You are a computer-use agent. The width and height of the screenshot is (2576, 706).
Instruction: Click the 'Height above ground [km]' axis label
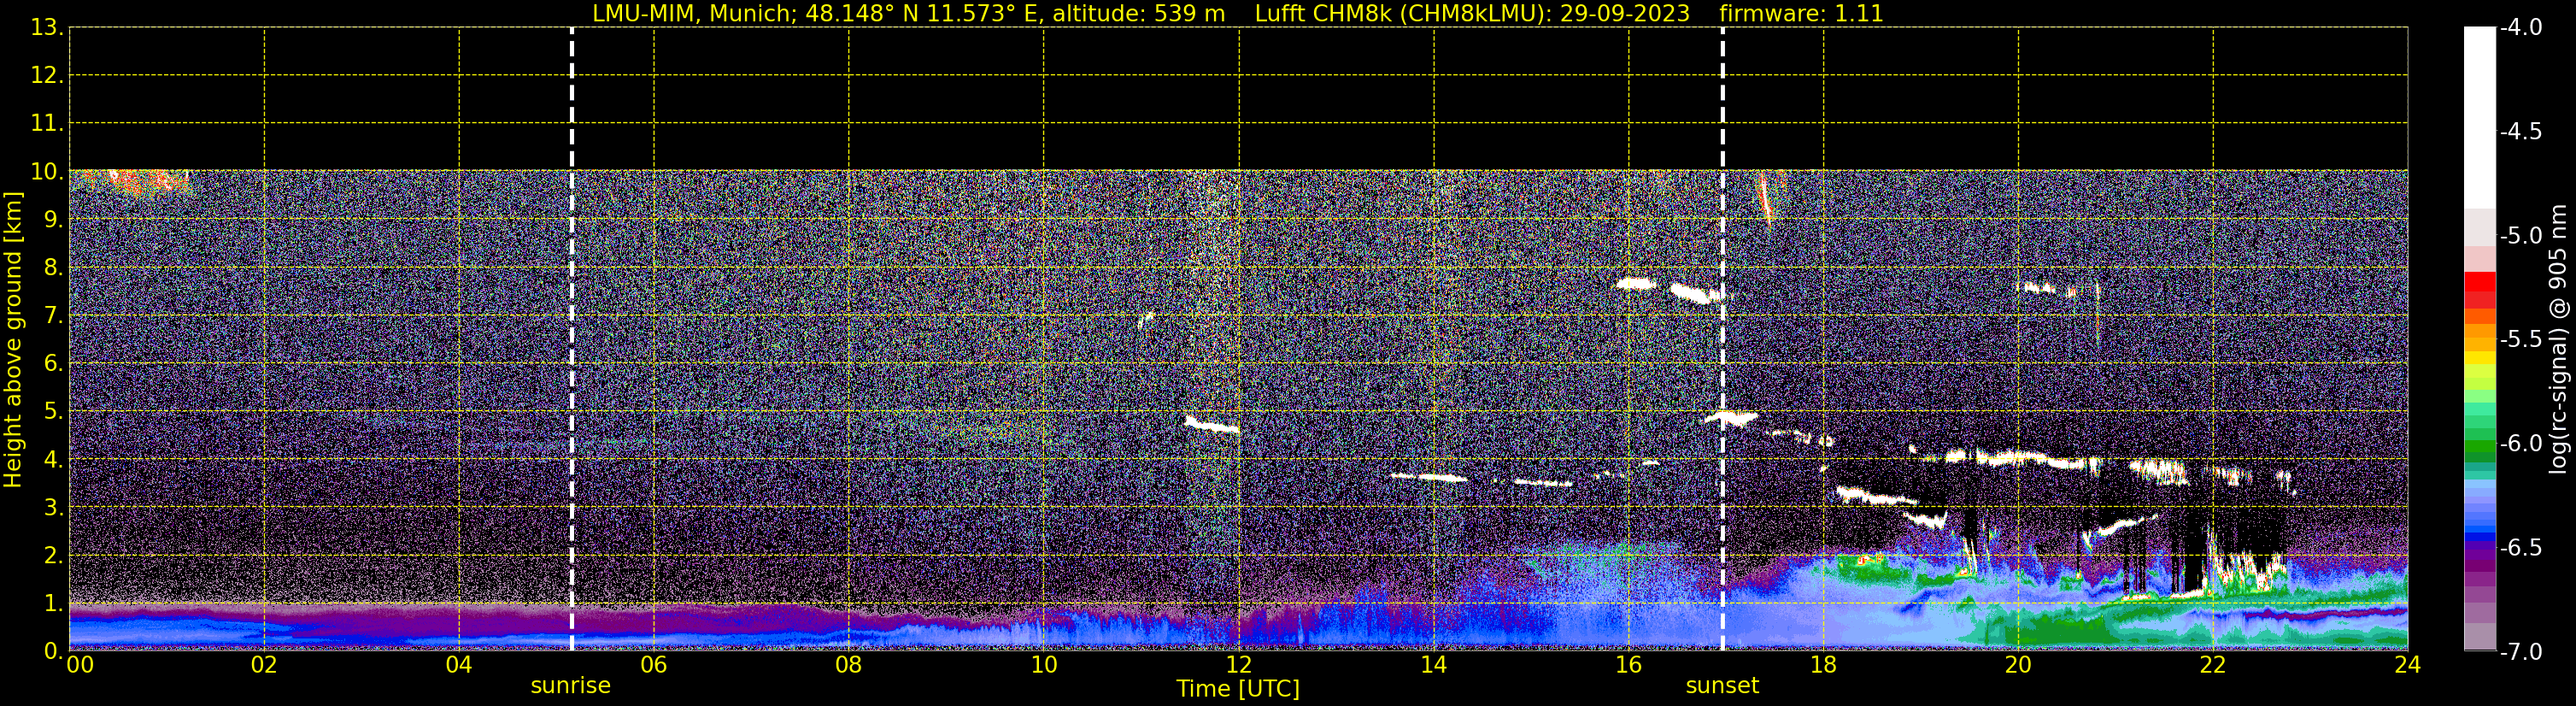(x=13, y=340)
